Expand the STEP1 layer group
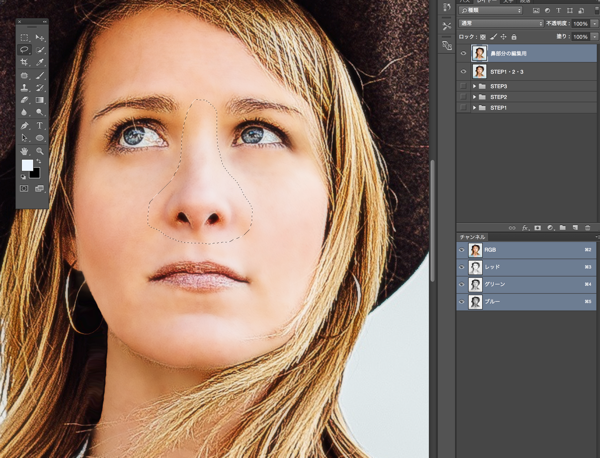 tap(474, 108)
